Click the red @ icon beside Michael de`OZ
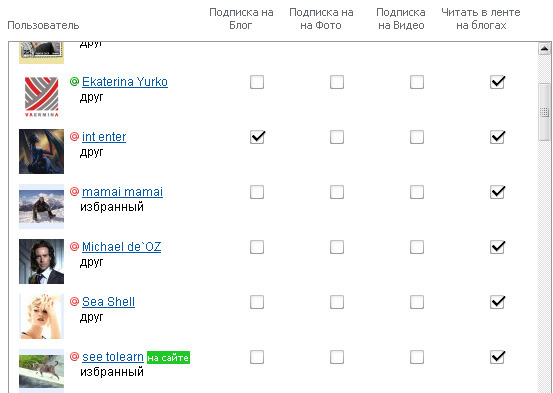This screenshot has height=393, width=553. [74, 246]
